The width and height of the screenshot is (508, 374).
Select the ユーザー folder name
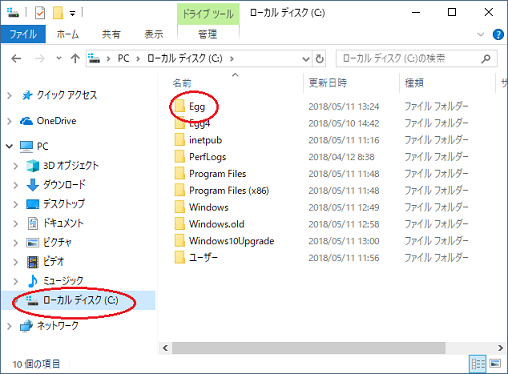click(x=203, y=258)
